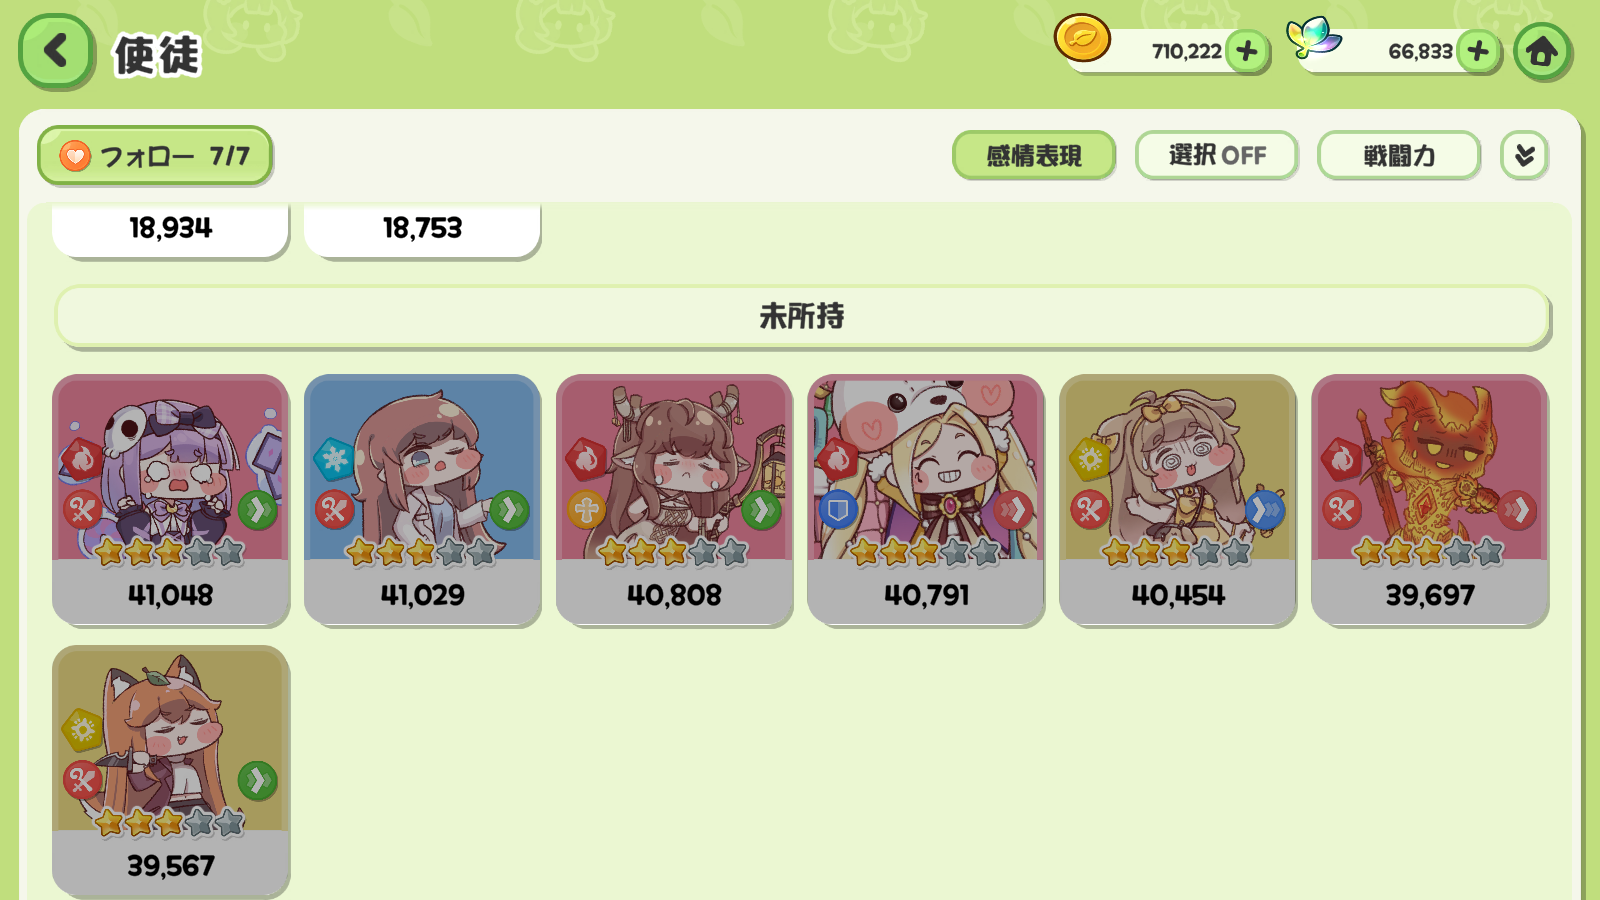1600x900 pixels.
Task: Select the purple-haired apostle card 41,048
Action: 170,500
